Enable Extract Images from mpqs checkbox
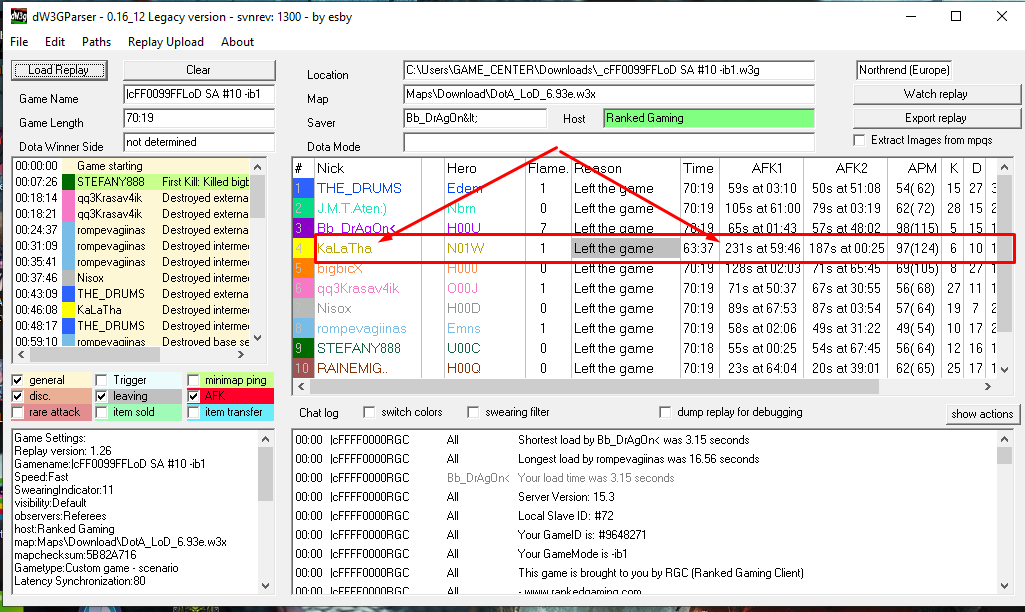This screenshot has height=612, width=1025. 860,140
